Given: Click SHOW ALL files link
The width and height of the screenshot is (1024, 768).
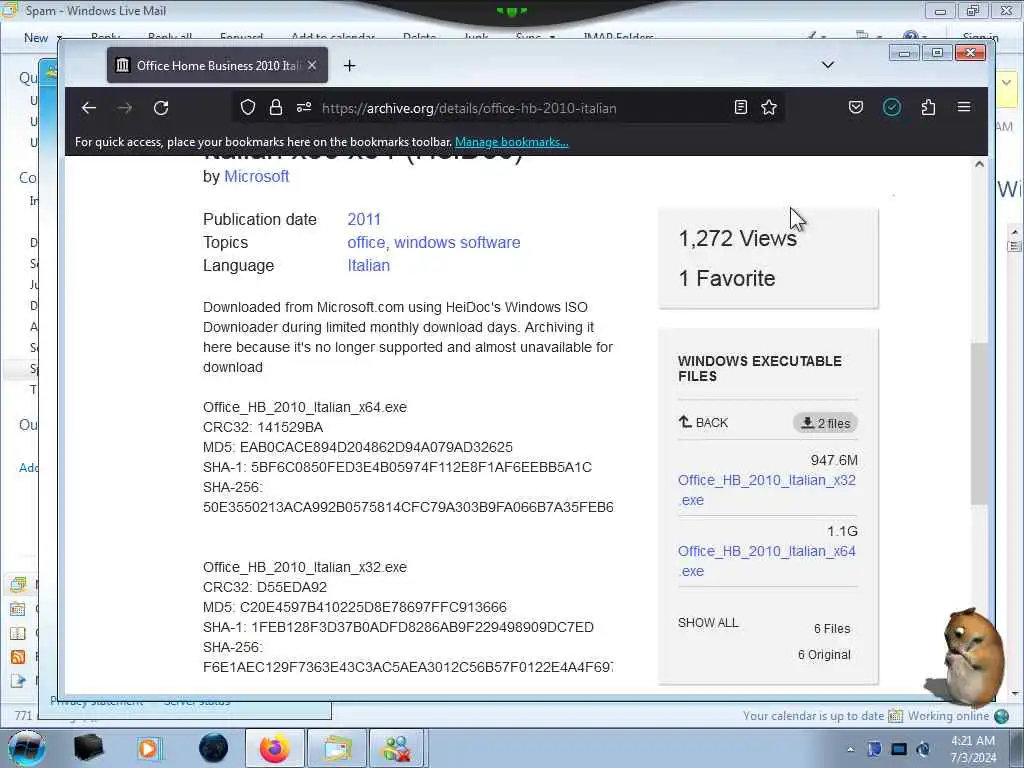Looking at the screenshot, I should point(708,623).
